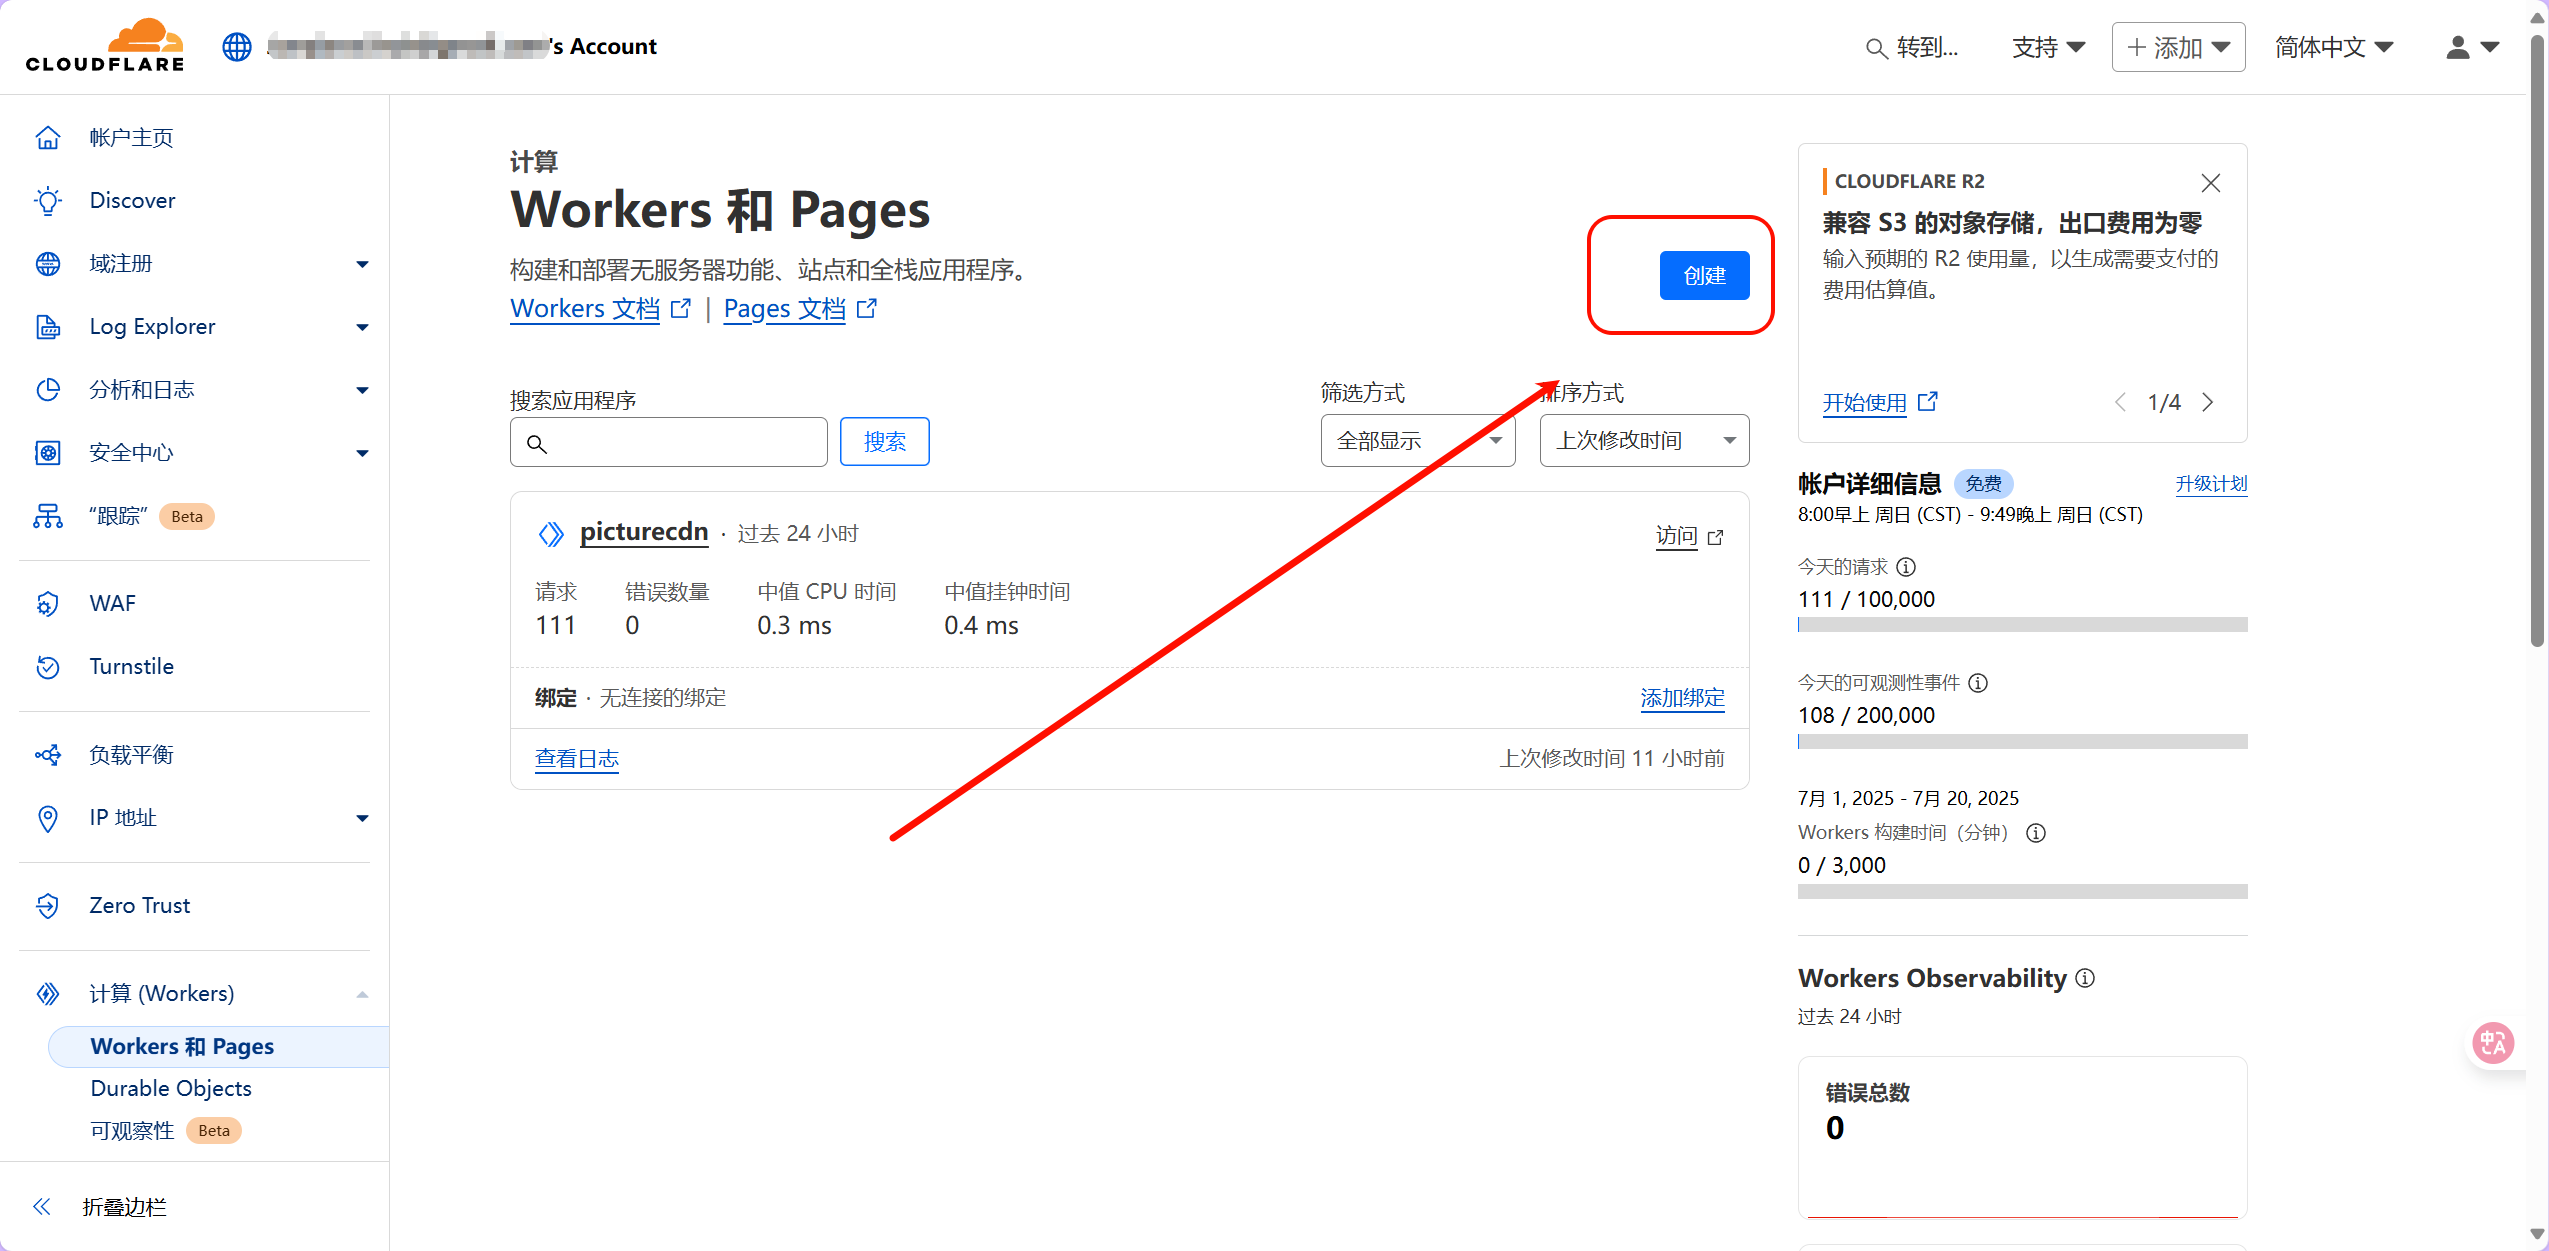Close the Cloudflare R2 promo card
The height and width of the screenshot is (1251, 2549).
coord(2211,182)
